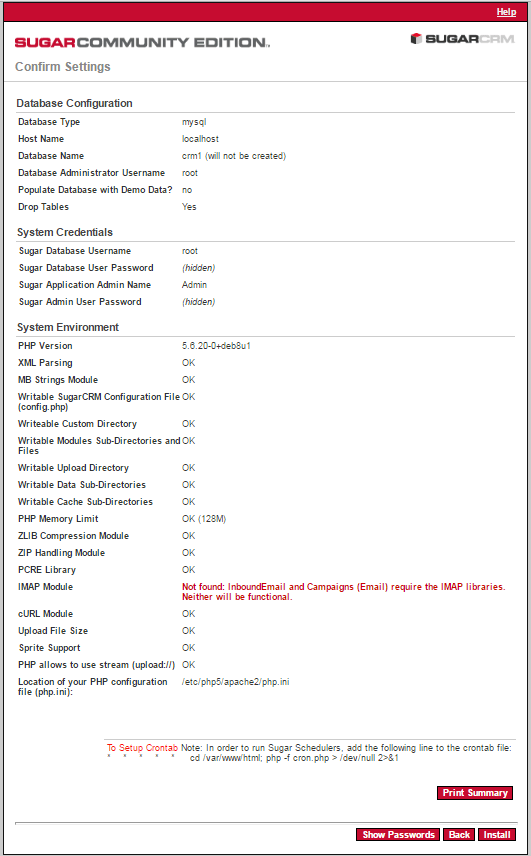Viewport: 531px width, 856px height.
Task: Select the 'OK (128M)' memory limit value
Action: coord(204,519)
